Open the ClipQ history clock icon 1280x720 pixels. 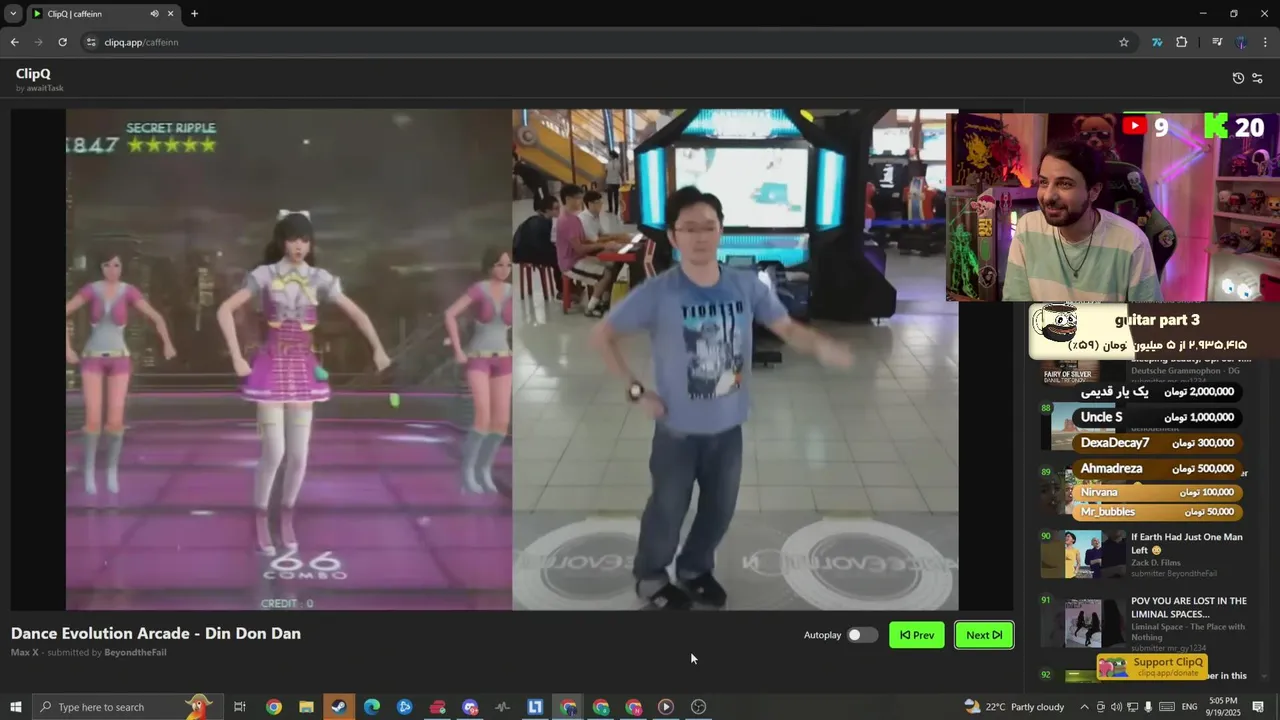pos(1238,78)
